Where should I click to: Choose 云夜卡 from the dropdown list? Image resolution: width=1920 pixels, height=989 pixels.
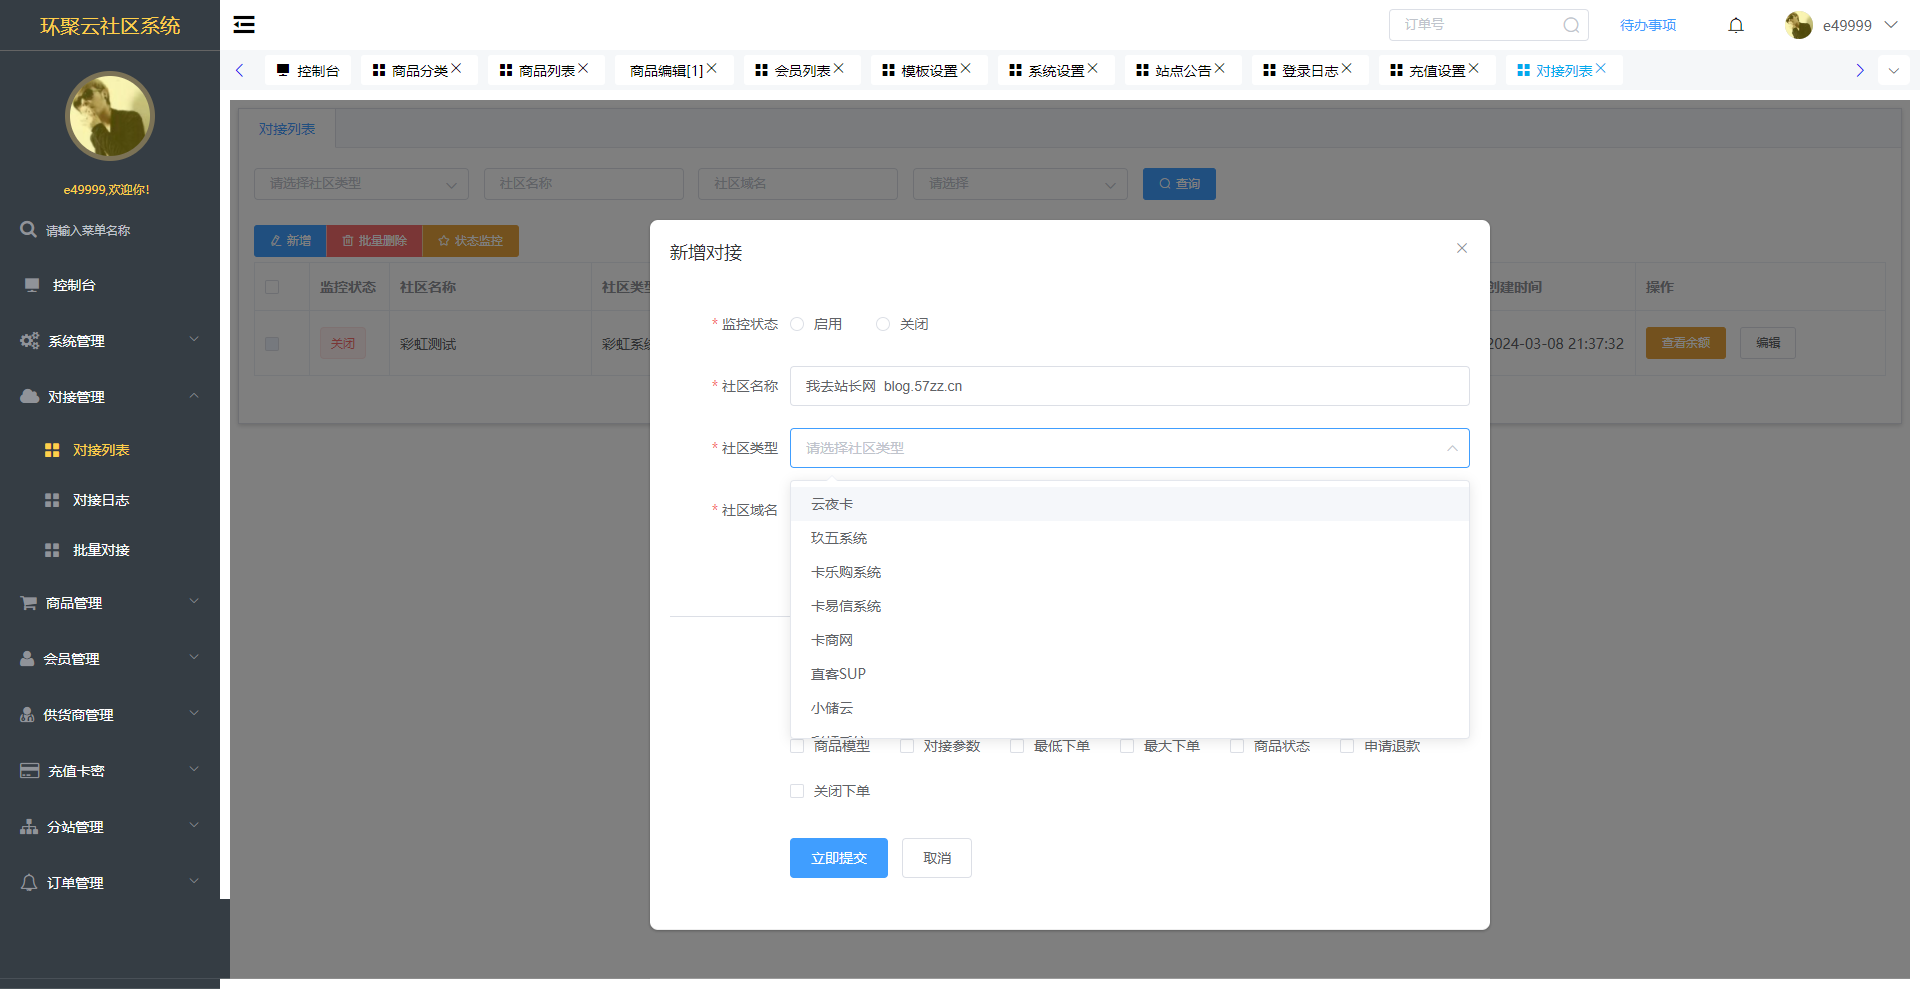point(1129,504)
